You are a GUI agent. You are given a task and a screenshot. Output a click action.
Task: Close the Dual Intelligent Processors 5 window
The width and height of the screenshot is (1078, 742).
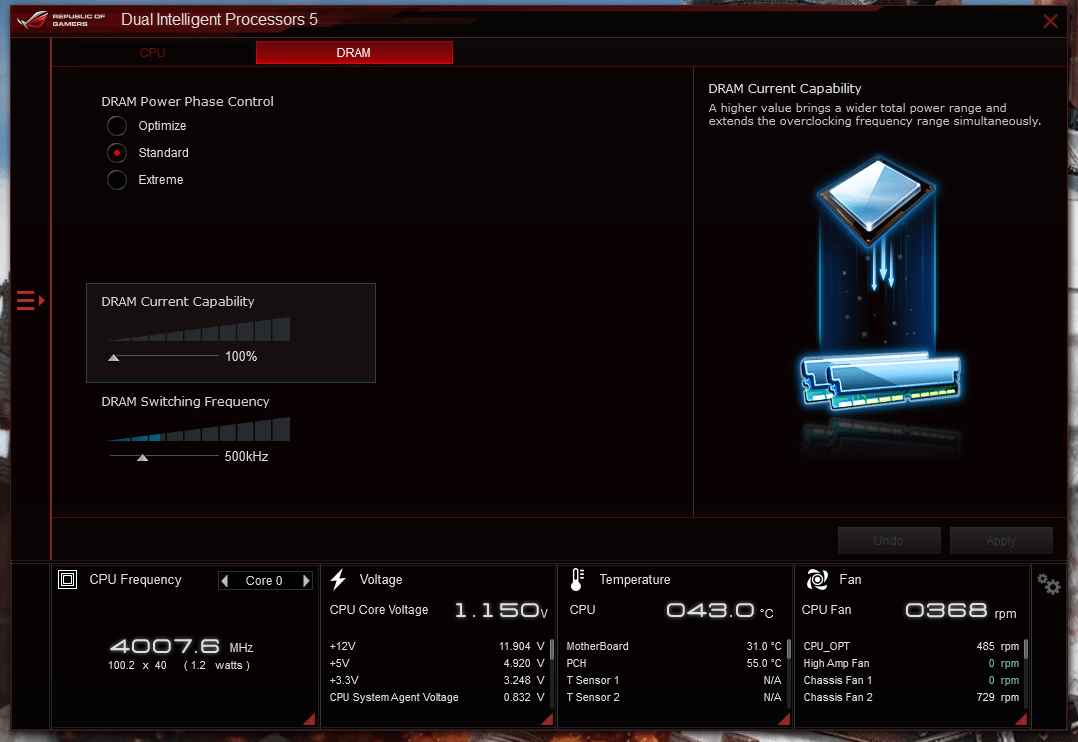(1050, 21)
